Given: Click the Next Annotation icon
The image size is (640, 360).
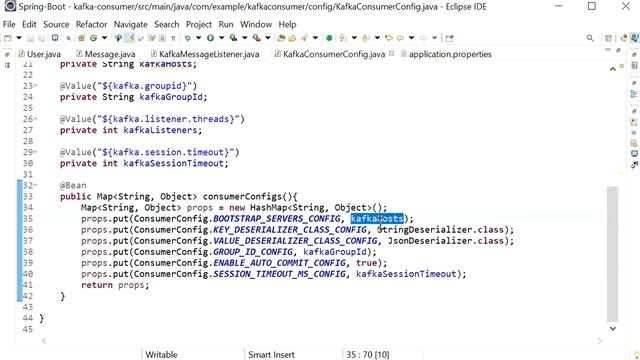Looking at the screenshot, I should tap(342, 38).
